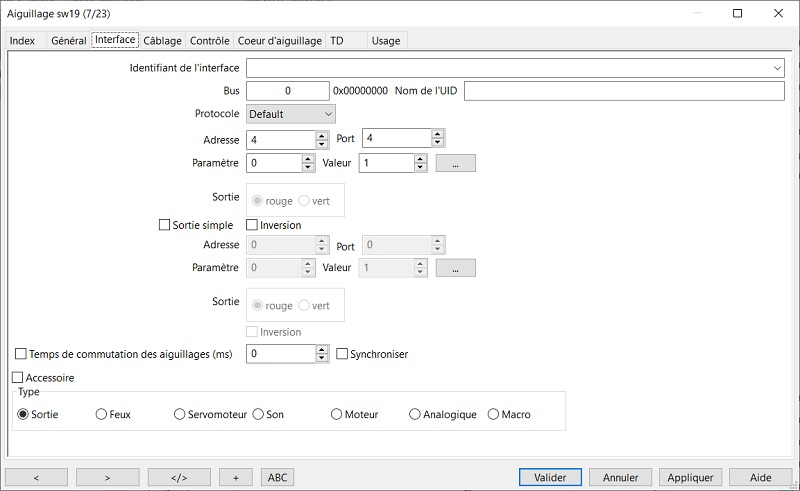This screenshot has height=491, width=800.
Task: Increase the first Adresse spinner value
Action: coord(321,135)
